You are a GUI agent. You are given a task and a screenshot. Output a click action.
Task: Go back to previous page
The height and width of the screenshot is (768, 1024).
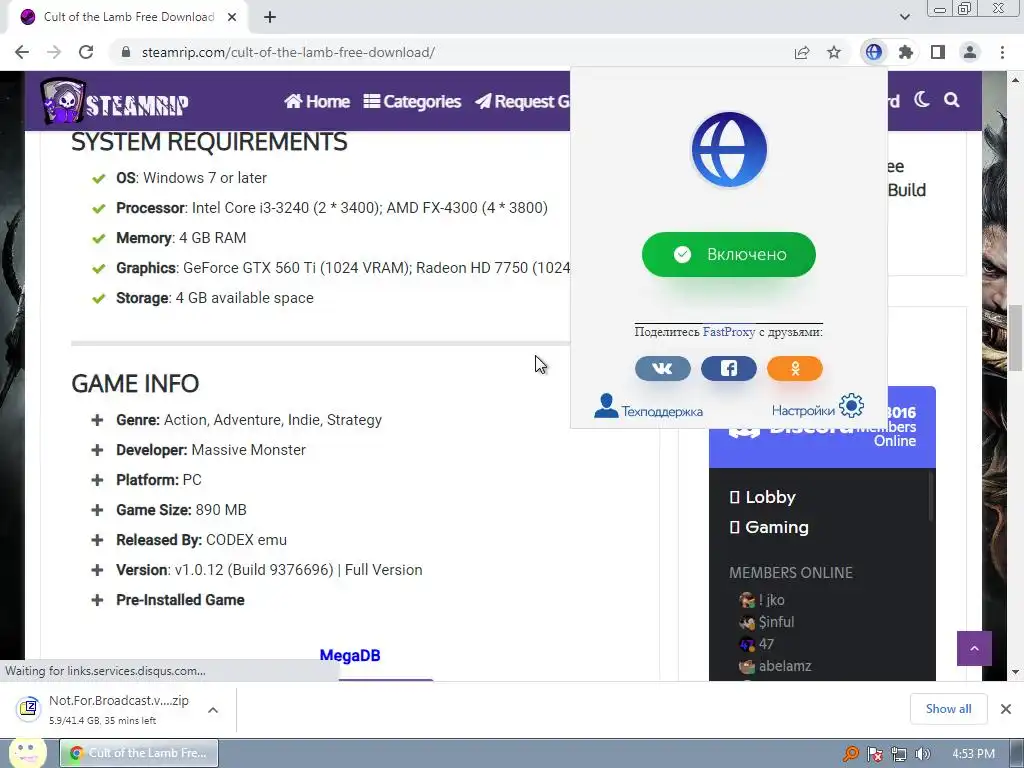[x=22, y=52]
